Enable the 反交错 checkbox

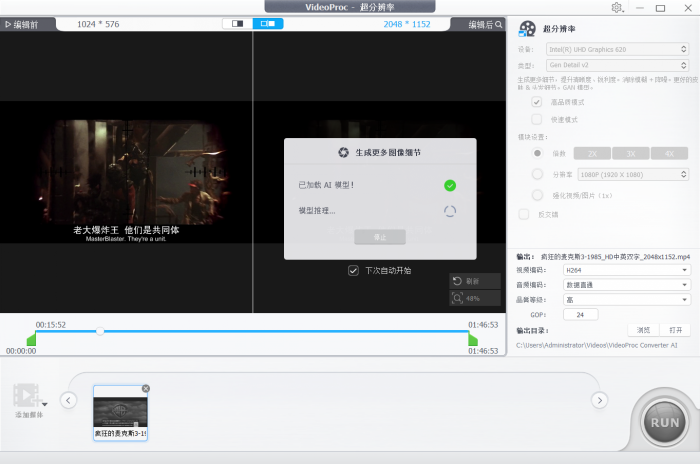pos(524,214)
